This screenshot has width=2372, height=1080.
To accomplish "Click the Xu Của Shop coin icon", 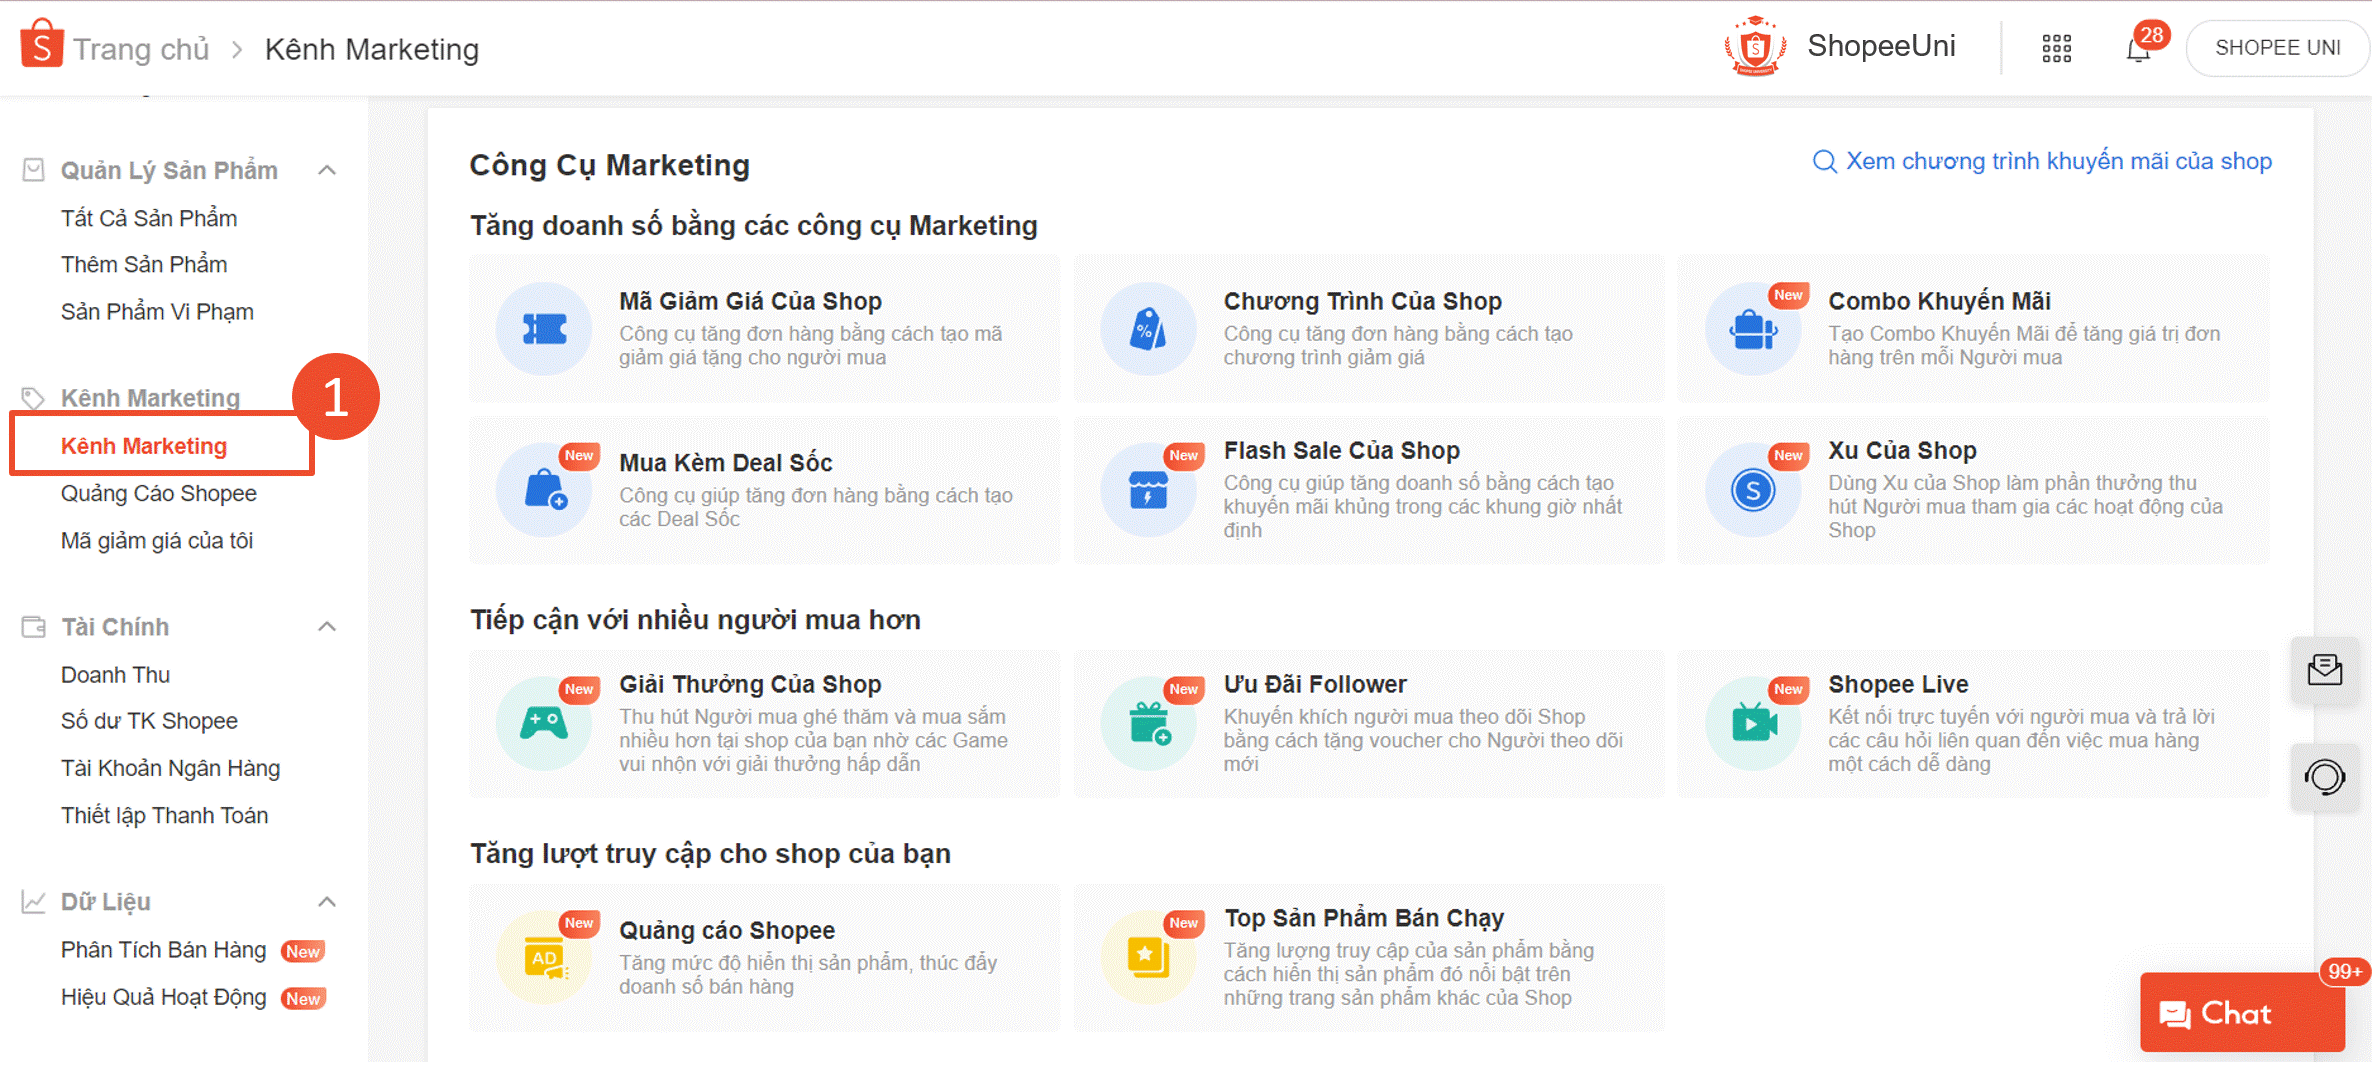I will click(1753, 490).
